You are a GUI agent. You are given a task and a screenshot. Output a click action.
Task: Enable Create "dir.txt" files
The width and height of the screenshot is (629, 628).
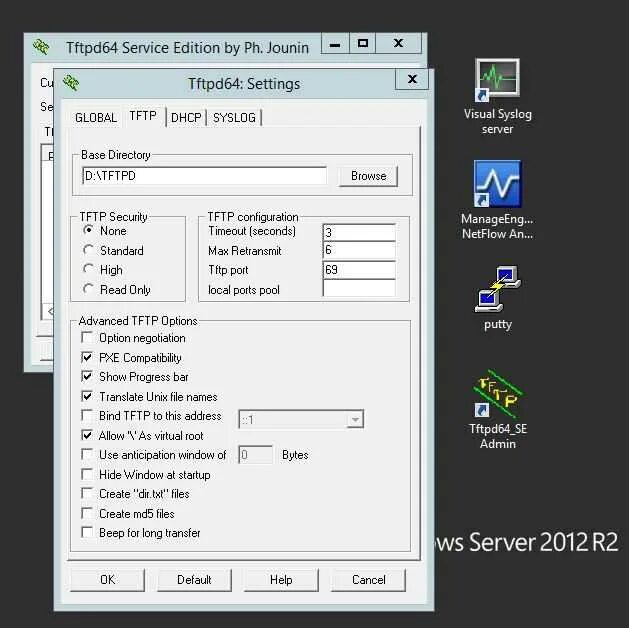[87, 493]
